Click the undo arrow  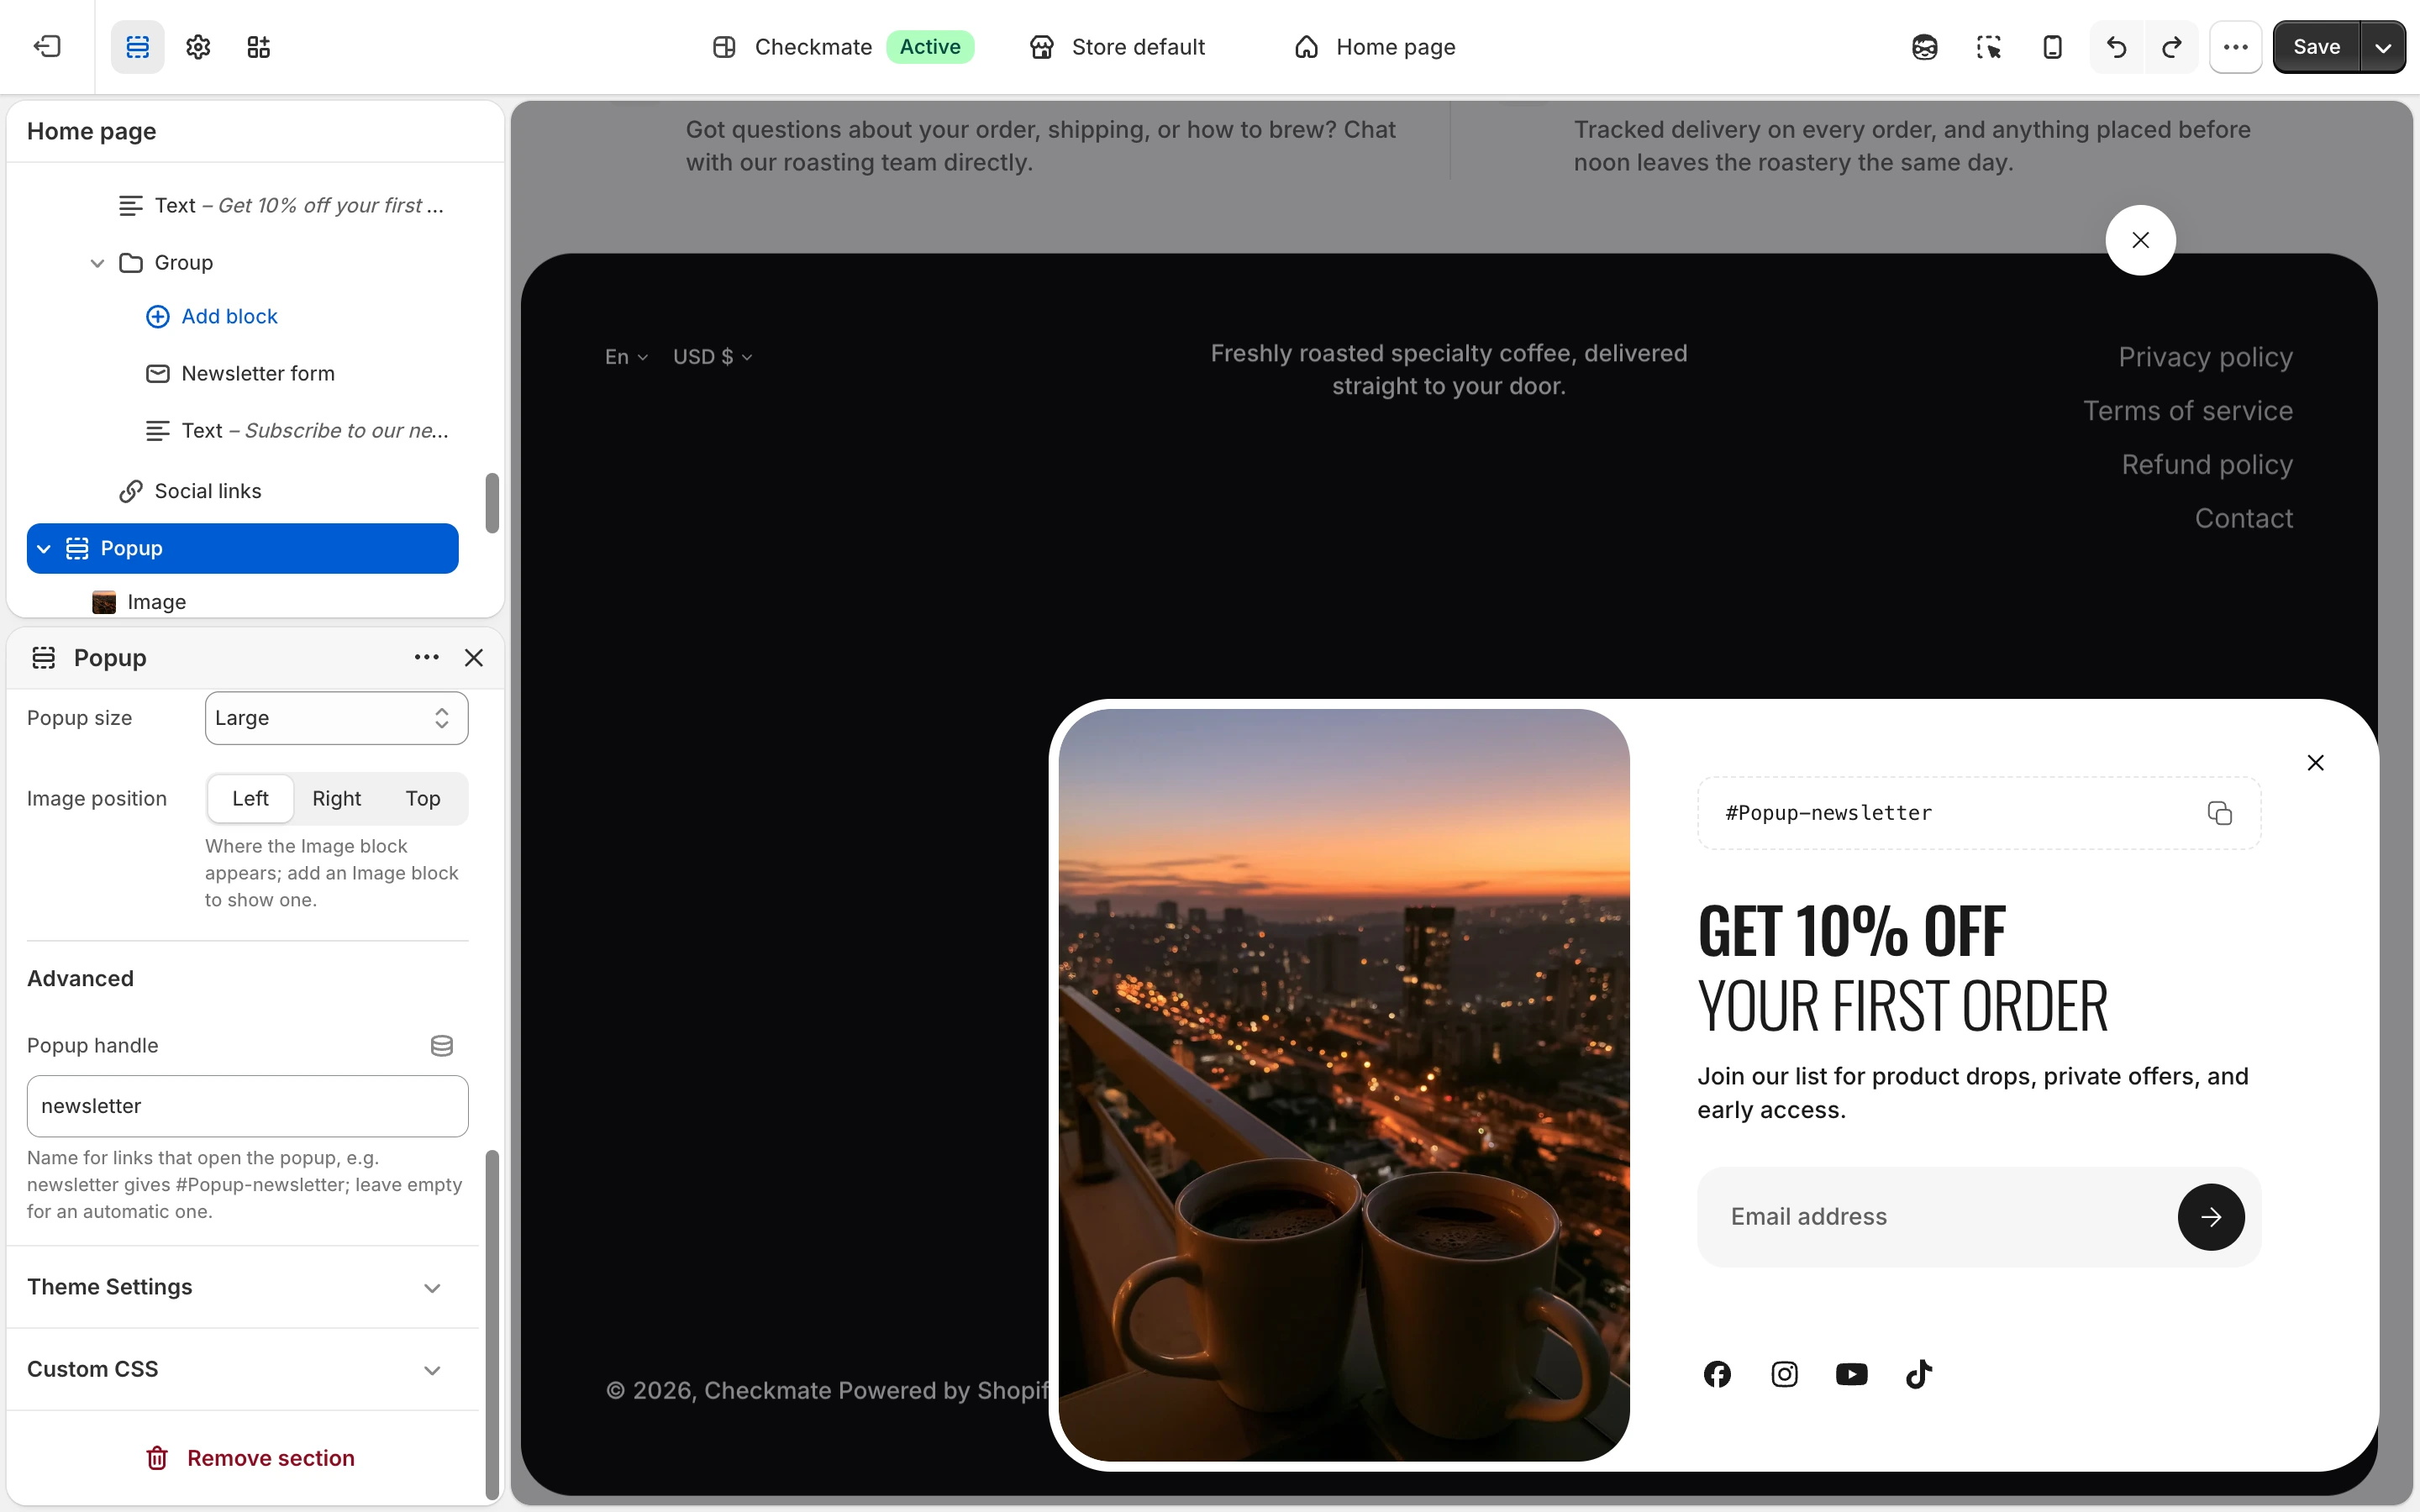2116,47
